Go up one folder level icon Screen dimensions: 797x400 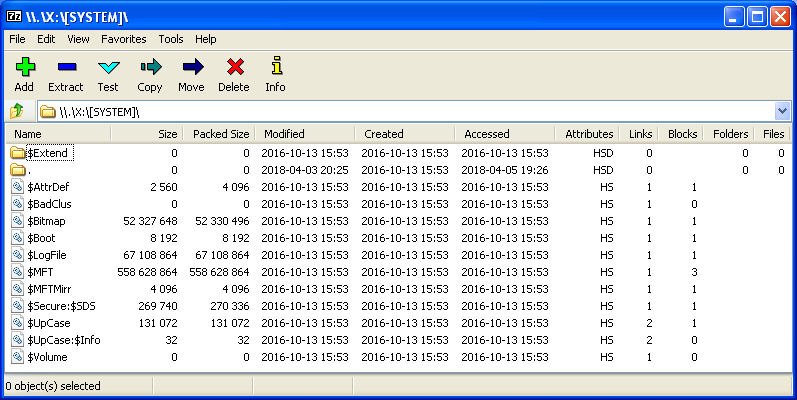[x=16, y=111]
